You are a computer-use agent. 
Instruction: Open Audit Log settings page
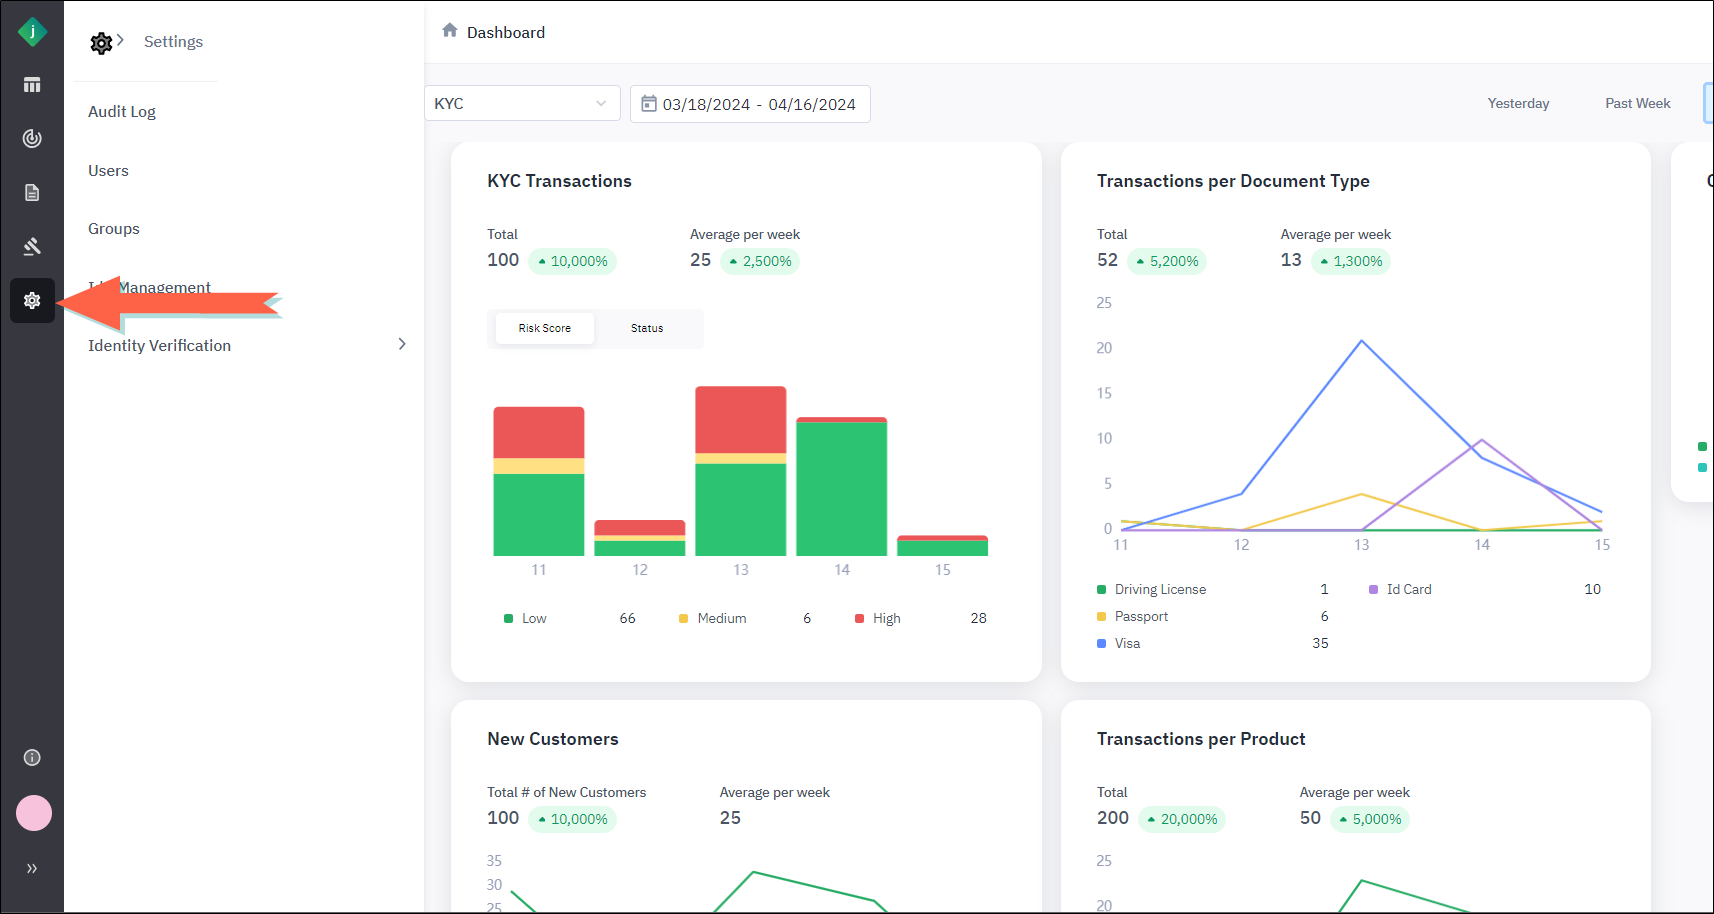(x=122, y=112)
